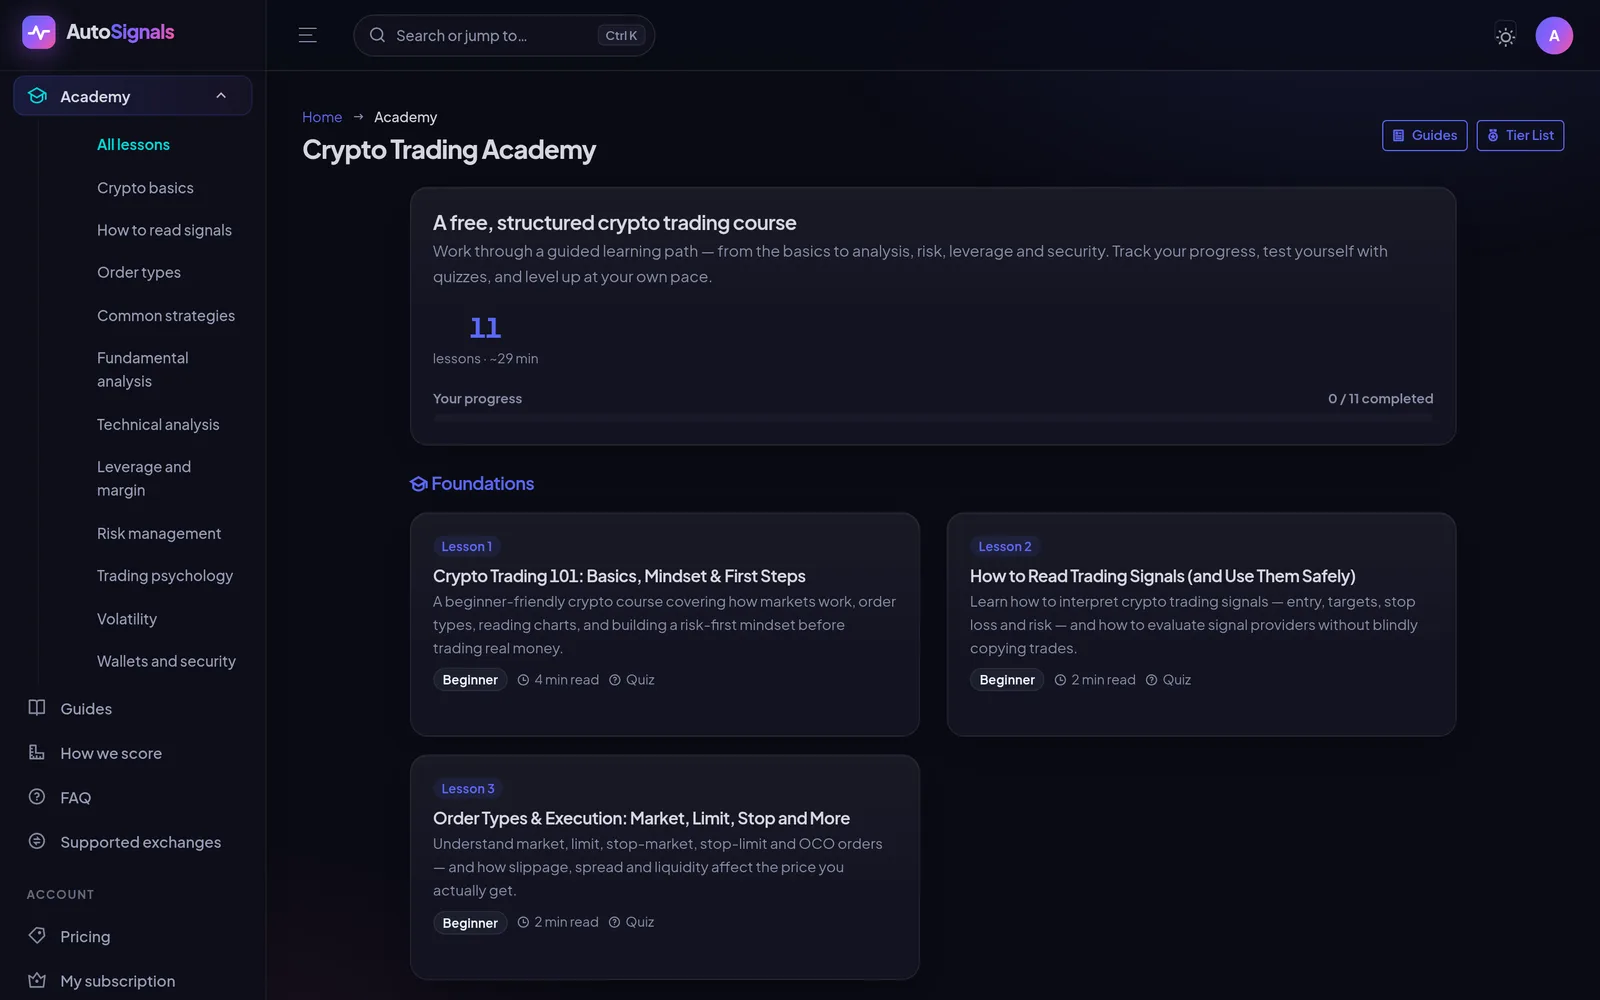Click the Quiz icon in Lesson 3 card
Image resolution: width=1600 pixels, height=1000 pixels.
[615, 922]
